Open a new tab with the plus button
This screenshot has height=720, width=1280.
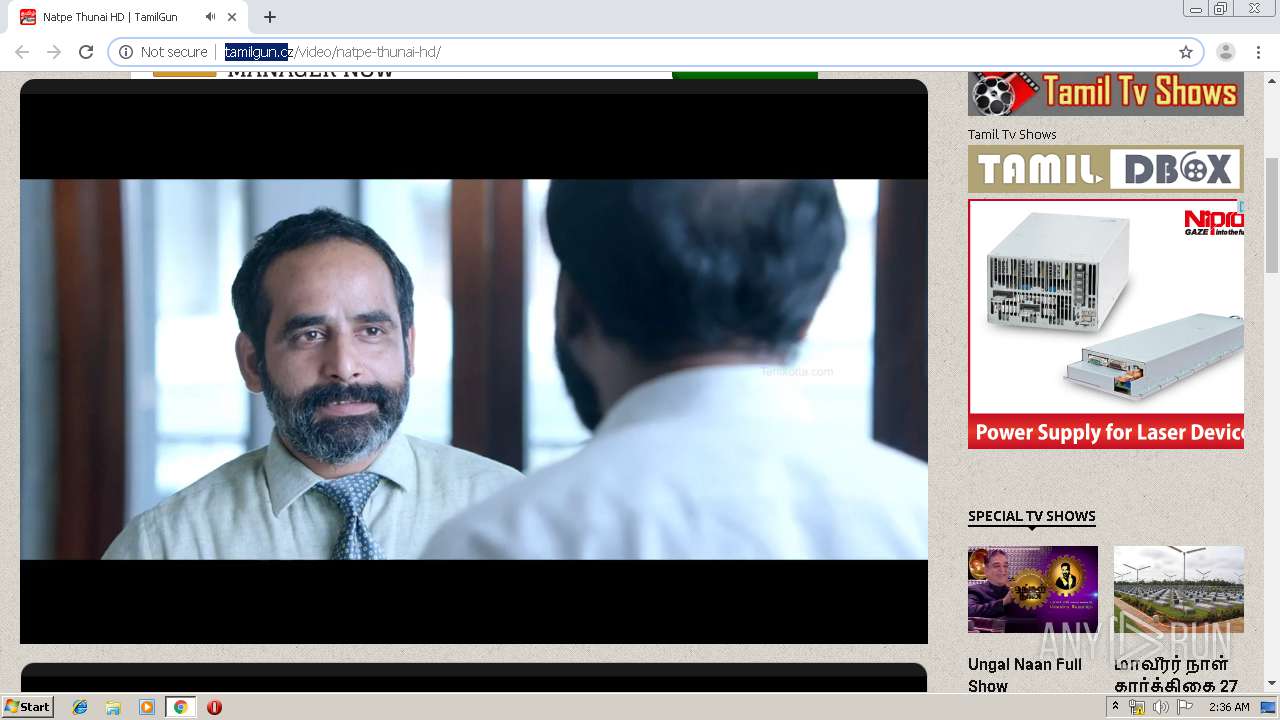(270, 17)
